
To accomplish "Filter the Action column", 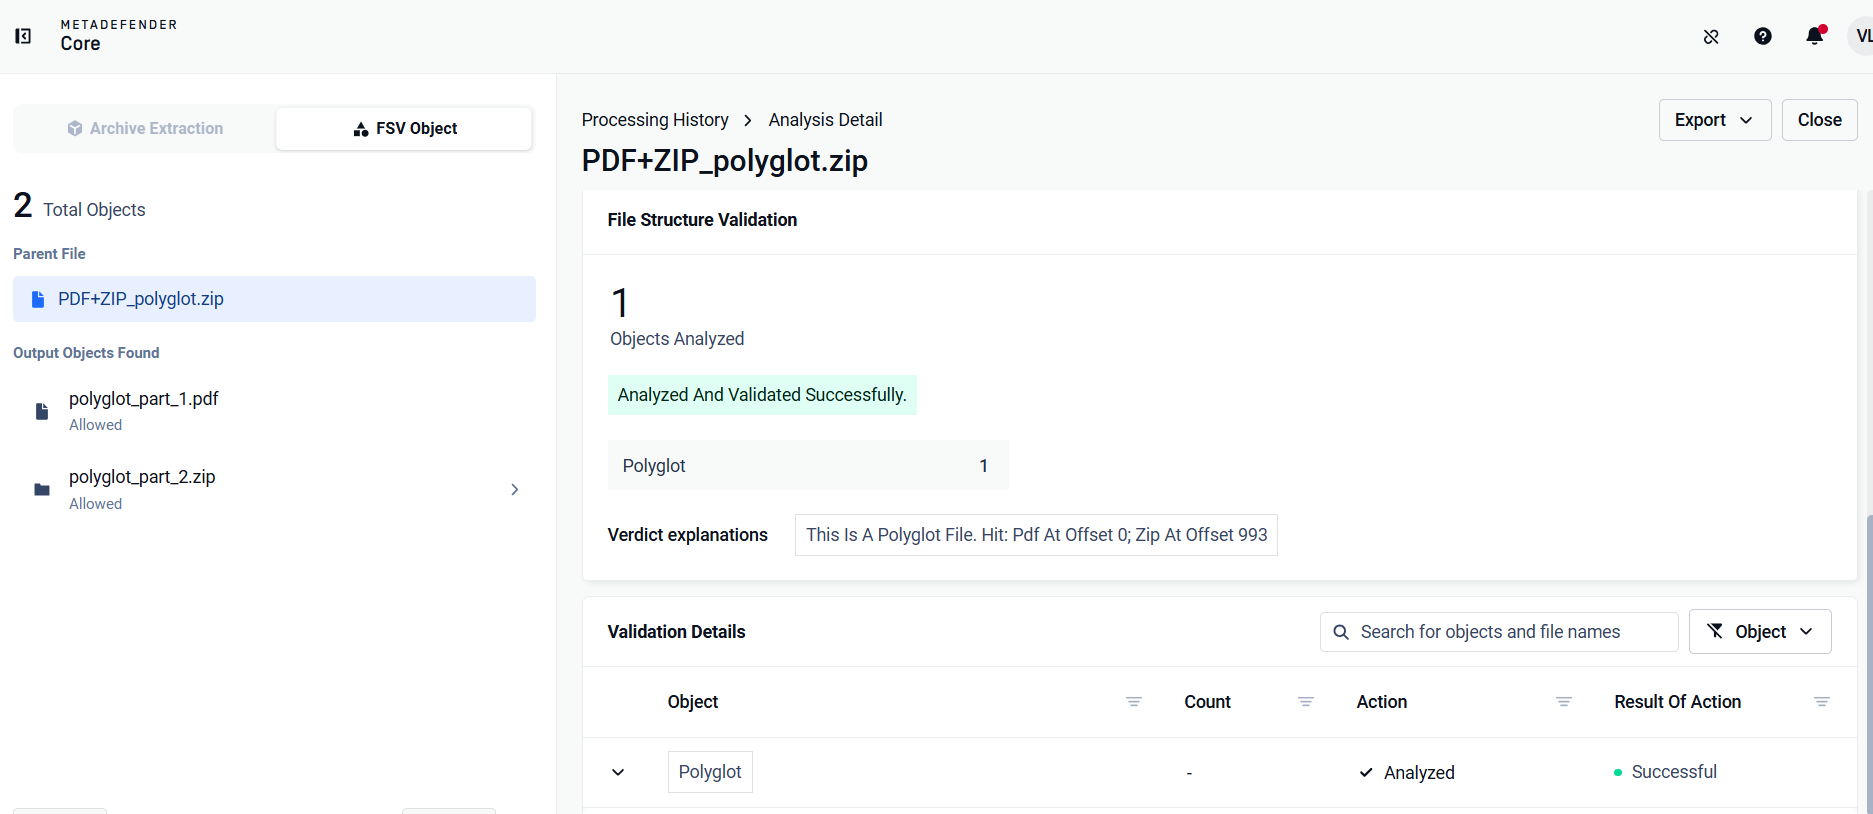I will coord(1564,702).
